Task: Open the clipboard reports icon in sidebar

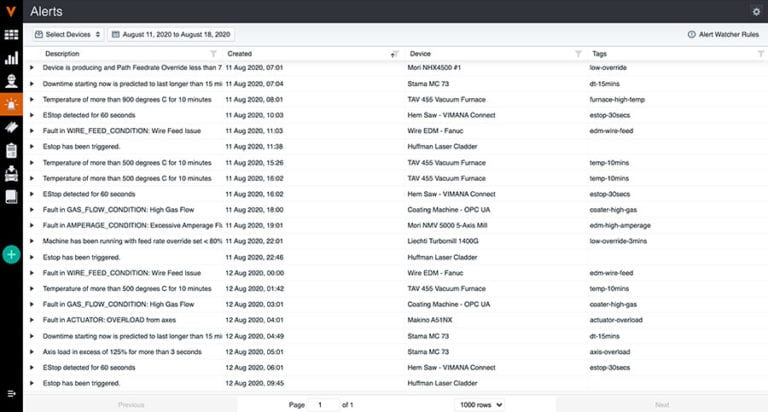Action: (x=11, y=150)
